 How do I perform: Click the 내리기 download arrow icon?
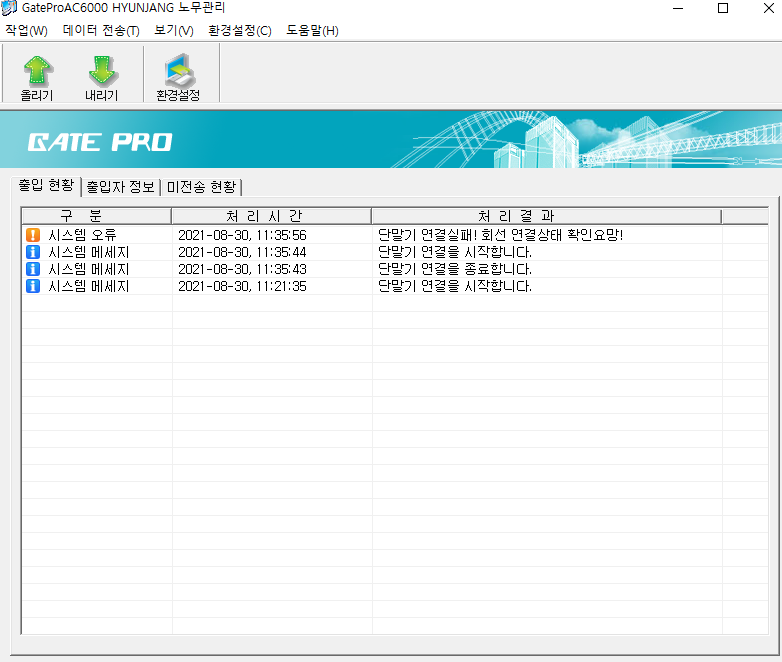102,71
